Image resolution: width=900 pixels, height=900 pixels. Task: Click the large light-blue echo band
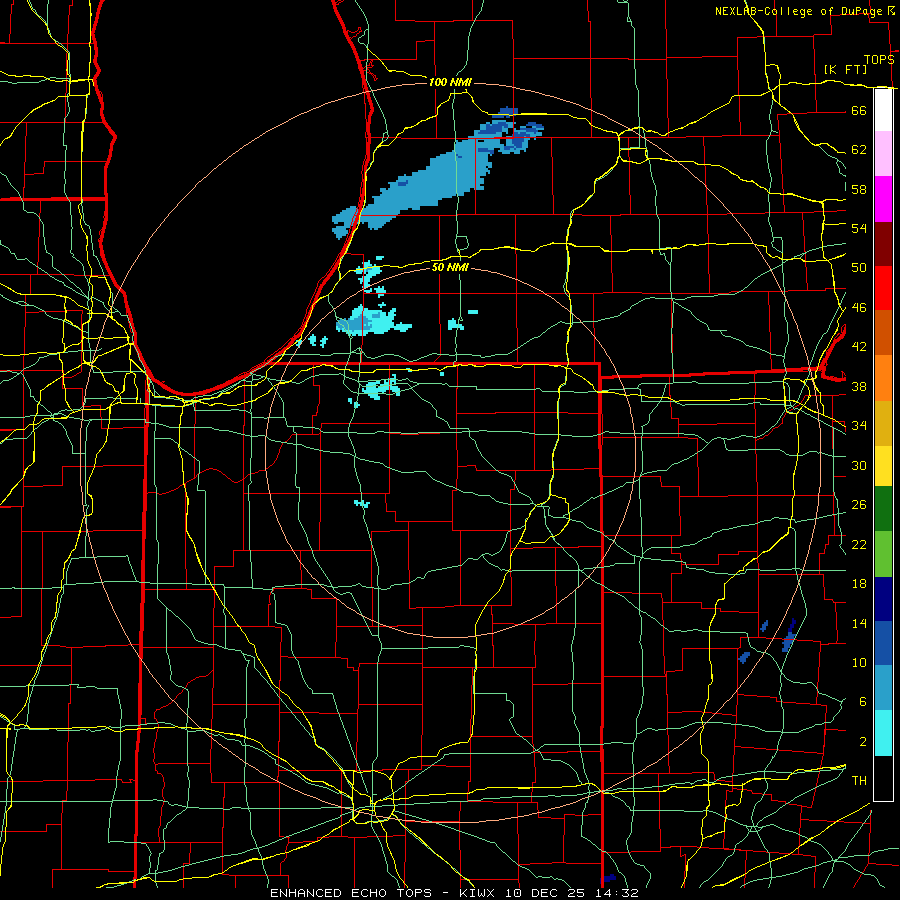click(436, 178)
